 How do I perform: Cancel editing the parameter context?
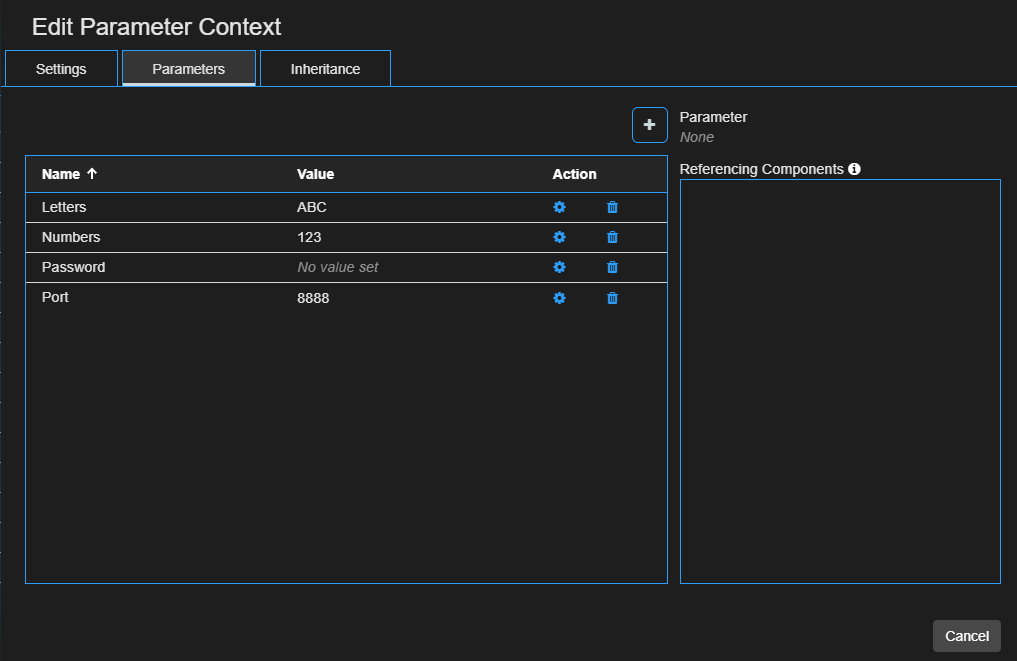coord(966,636)
